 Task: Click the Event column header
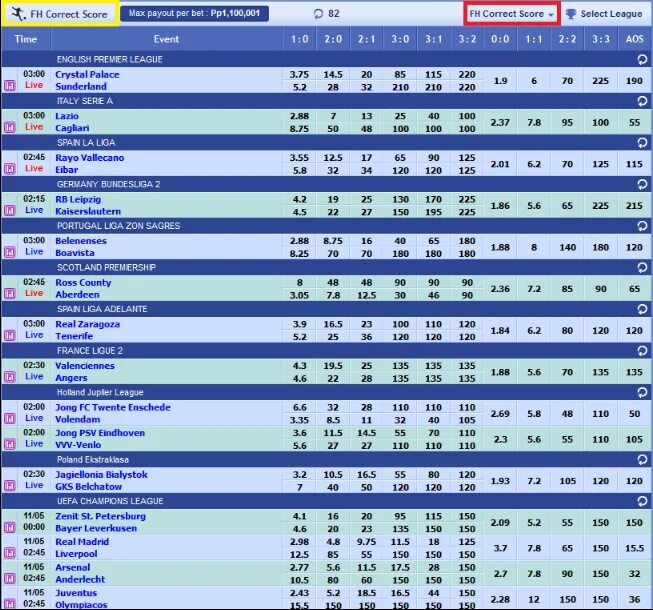pos(167,39)
